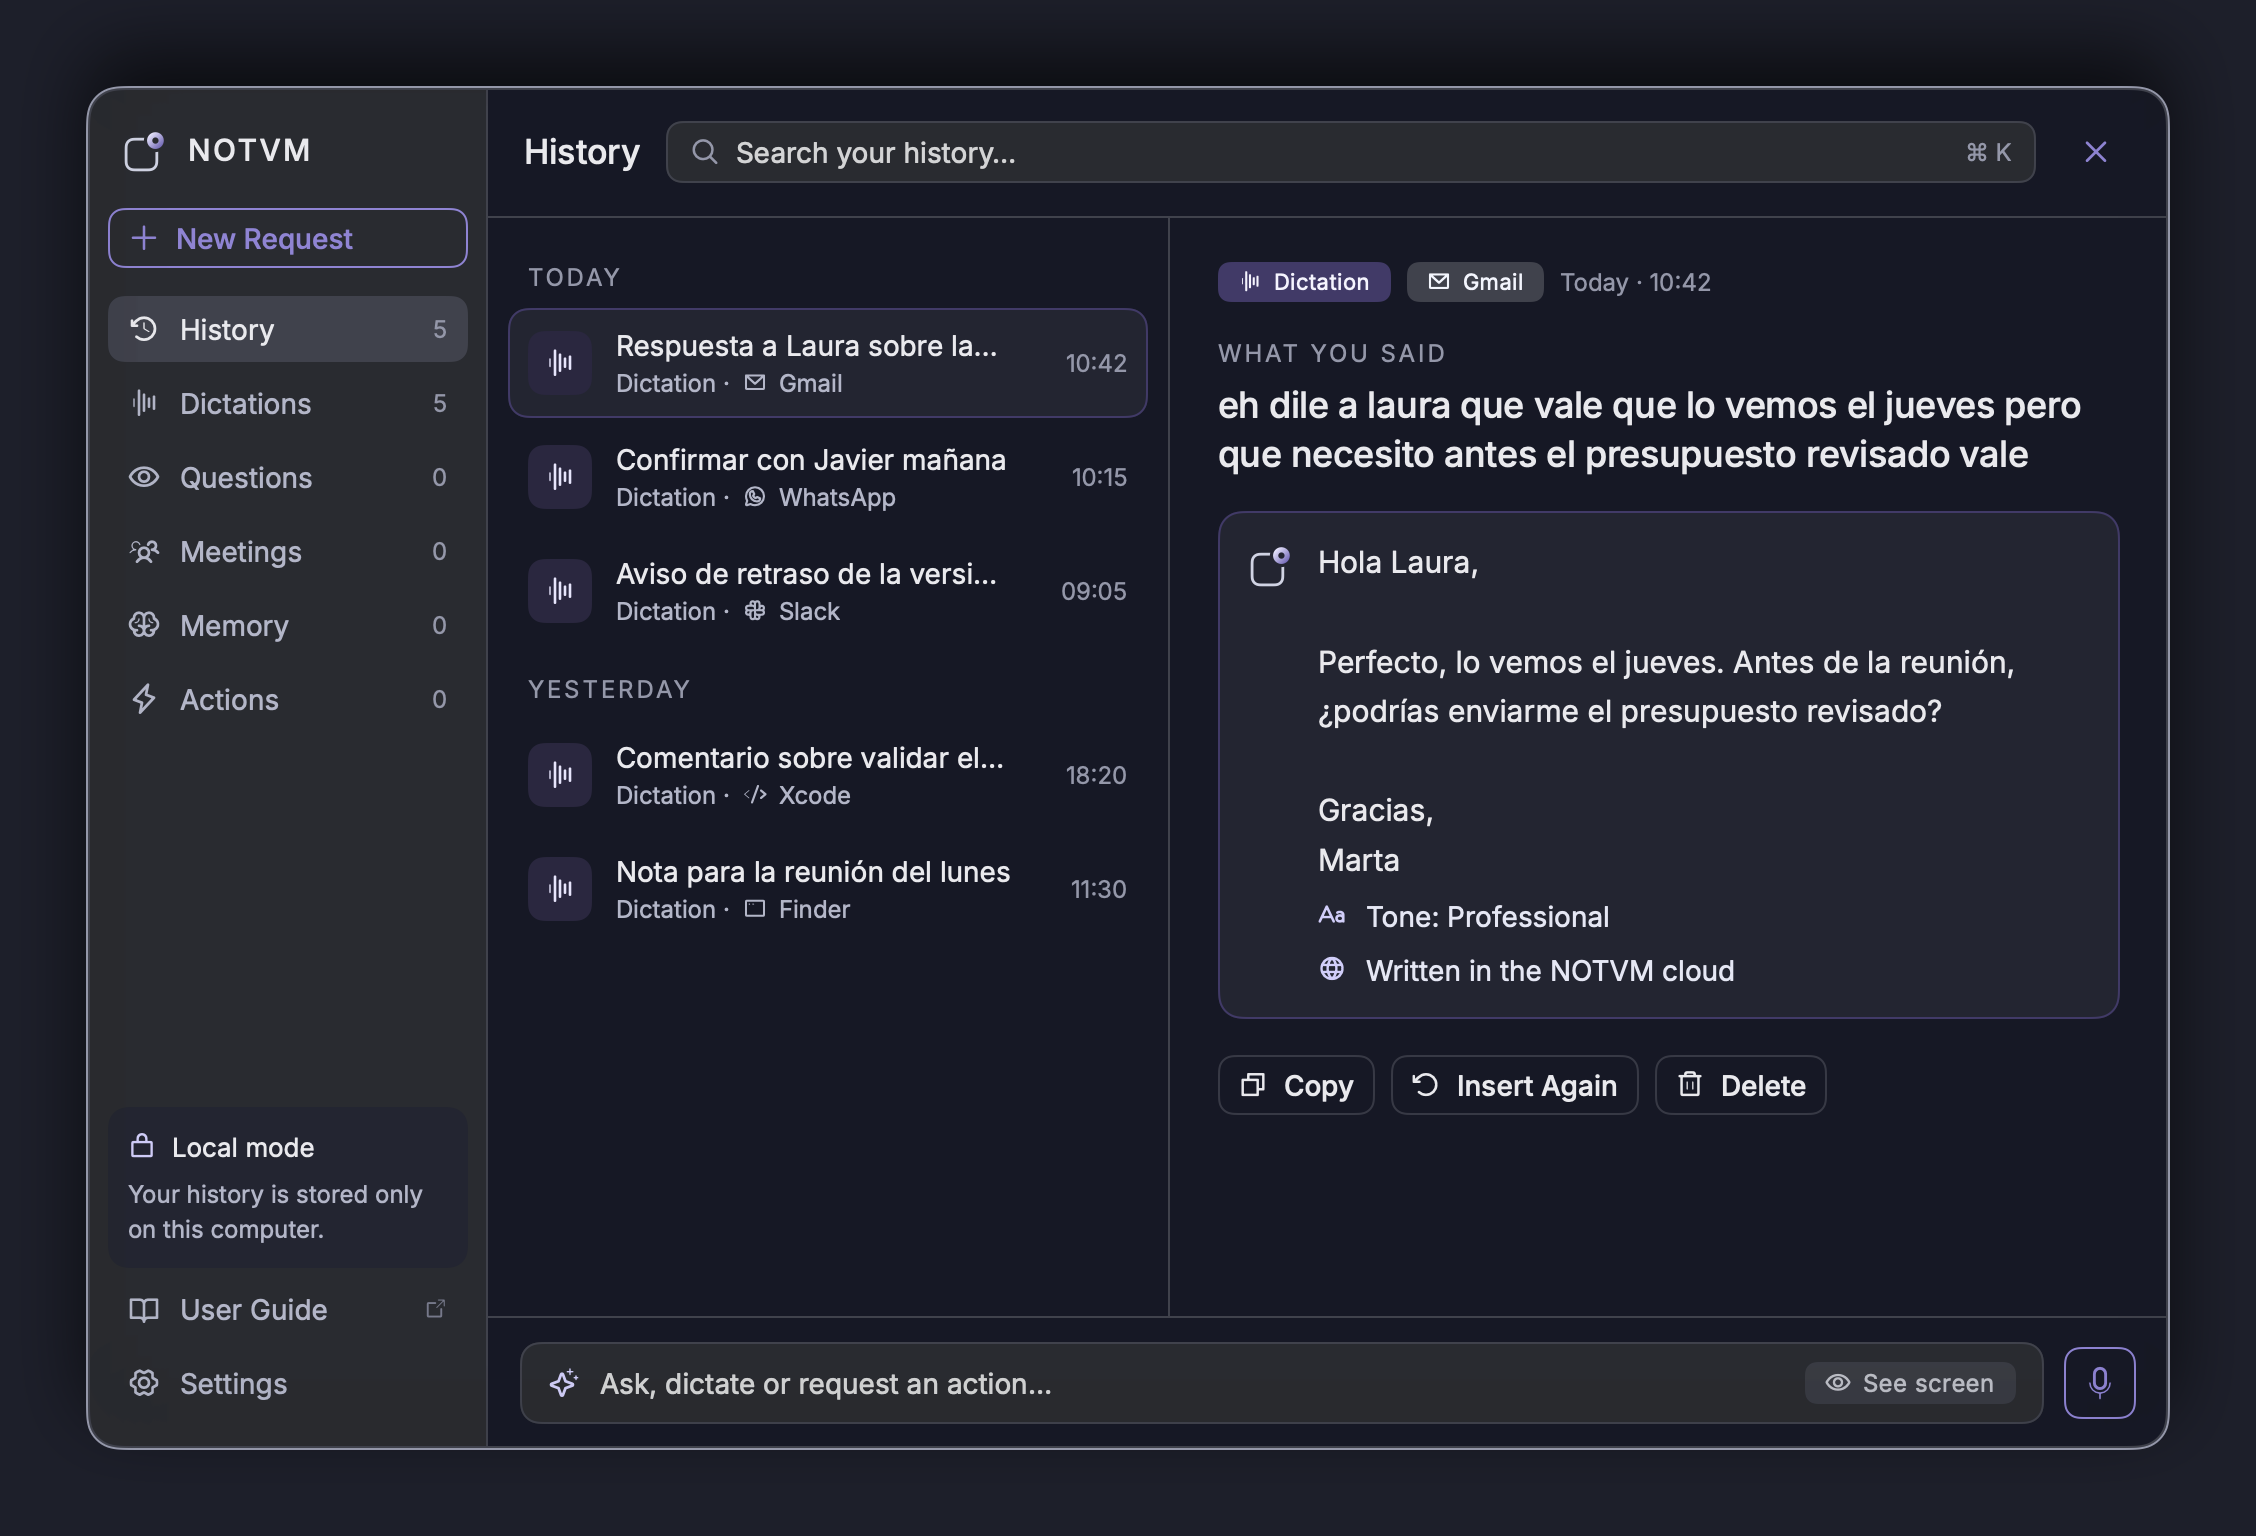This screenshot has height=1536, width=2256.
Task: Start a New Request
Action: [288, 238]
